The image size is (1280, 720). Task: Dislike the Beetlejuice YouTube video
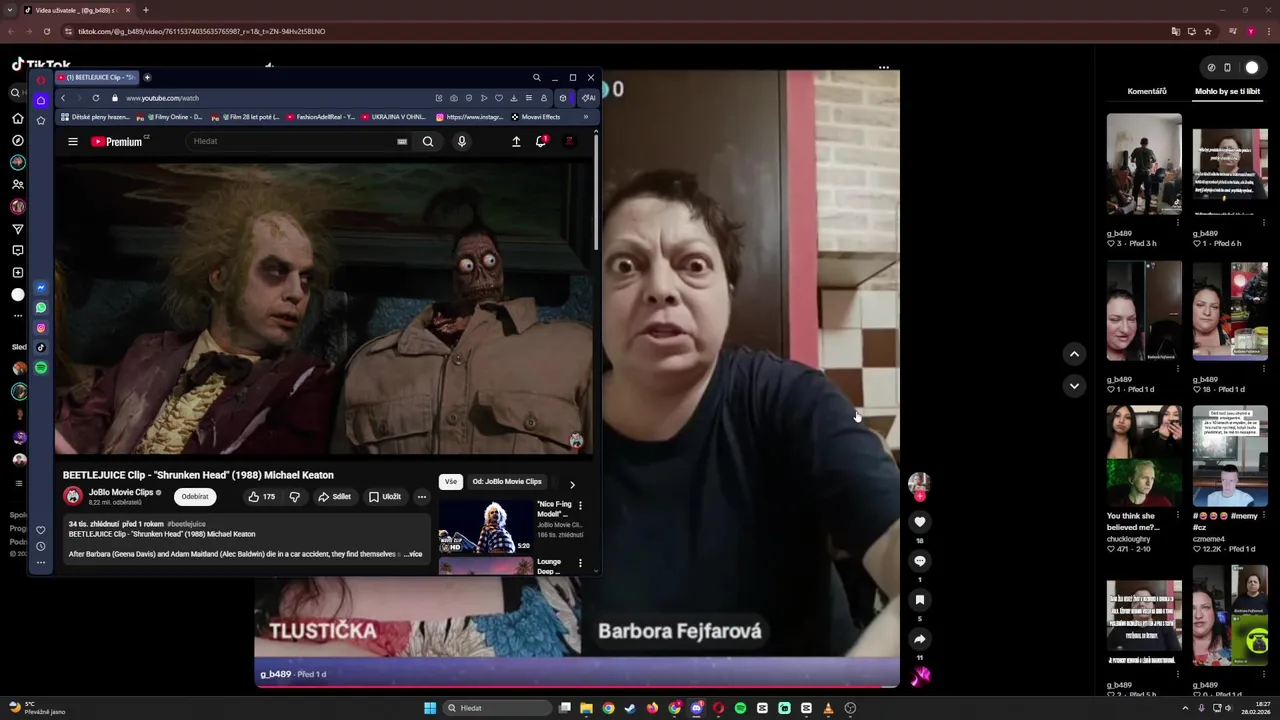[294, 497]
